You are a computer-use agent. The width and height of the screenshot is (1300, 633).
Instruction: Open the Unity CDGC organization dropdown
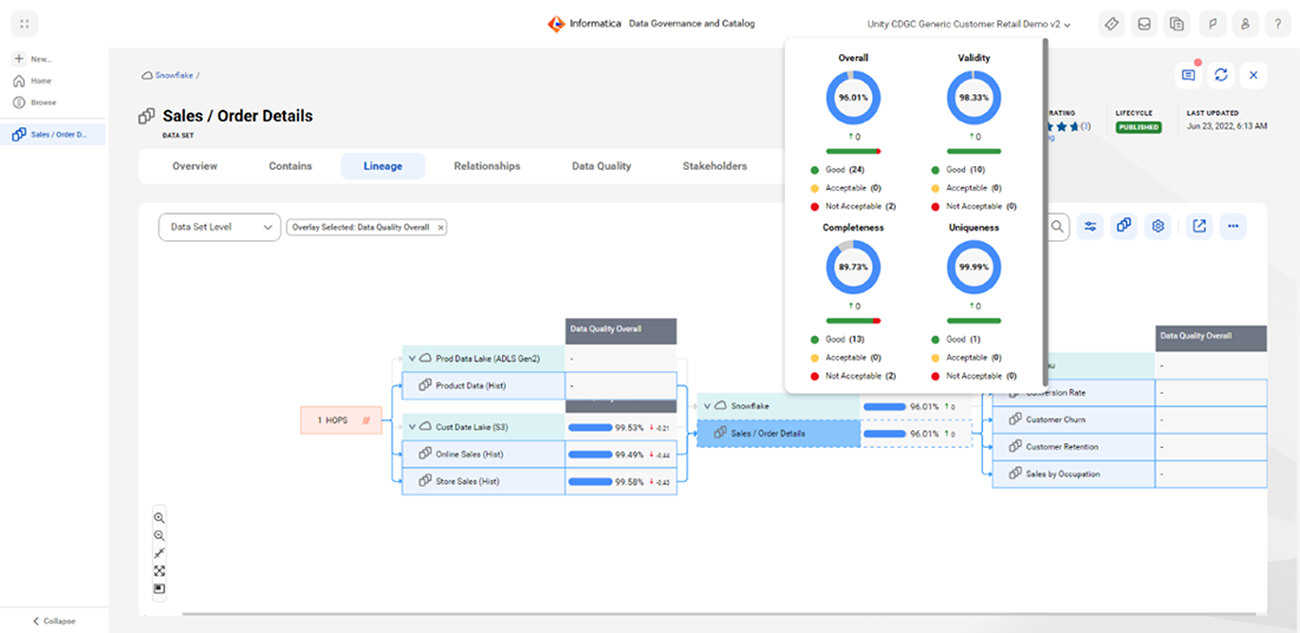969,24
